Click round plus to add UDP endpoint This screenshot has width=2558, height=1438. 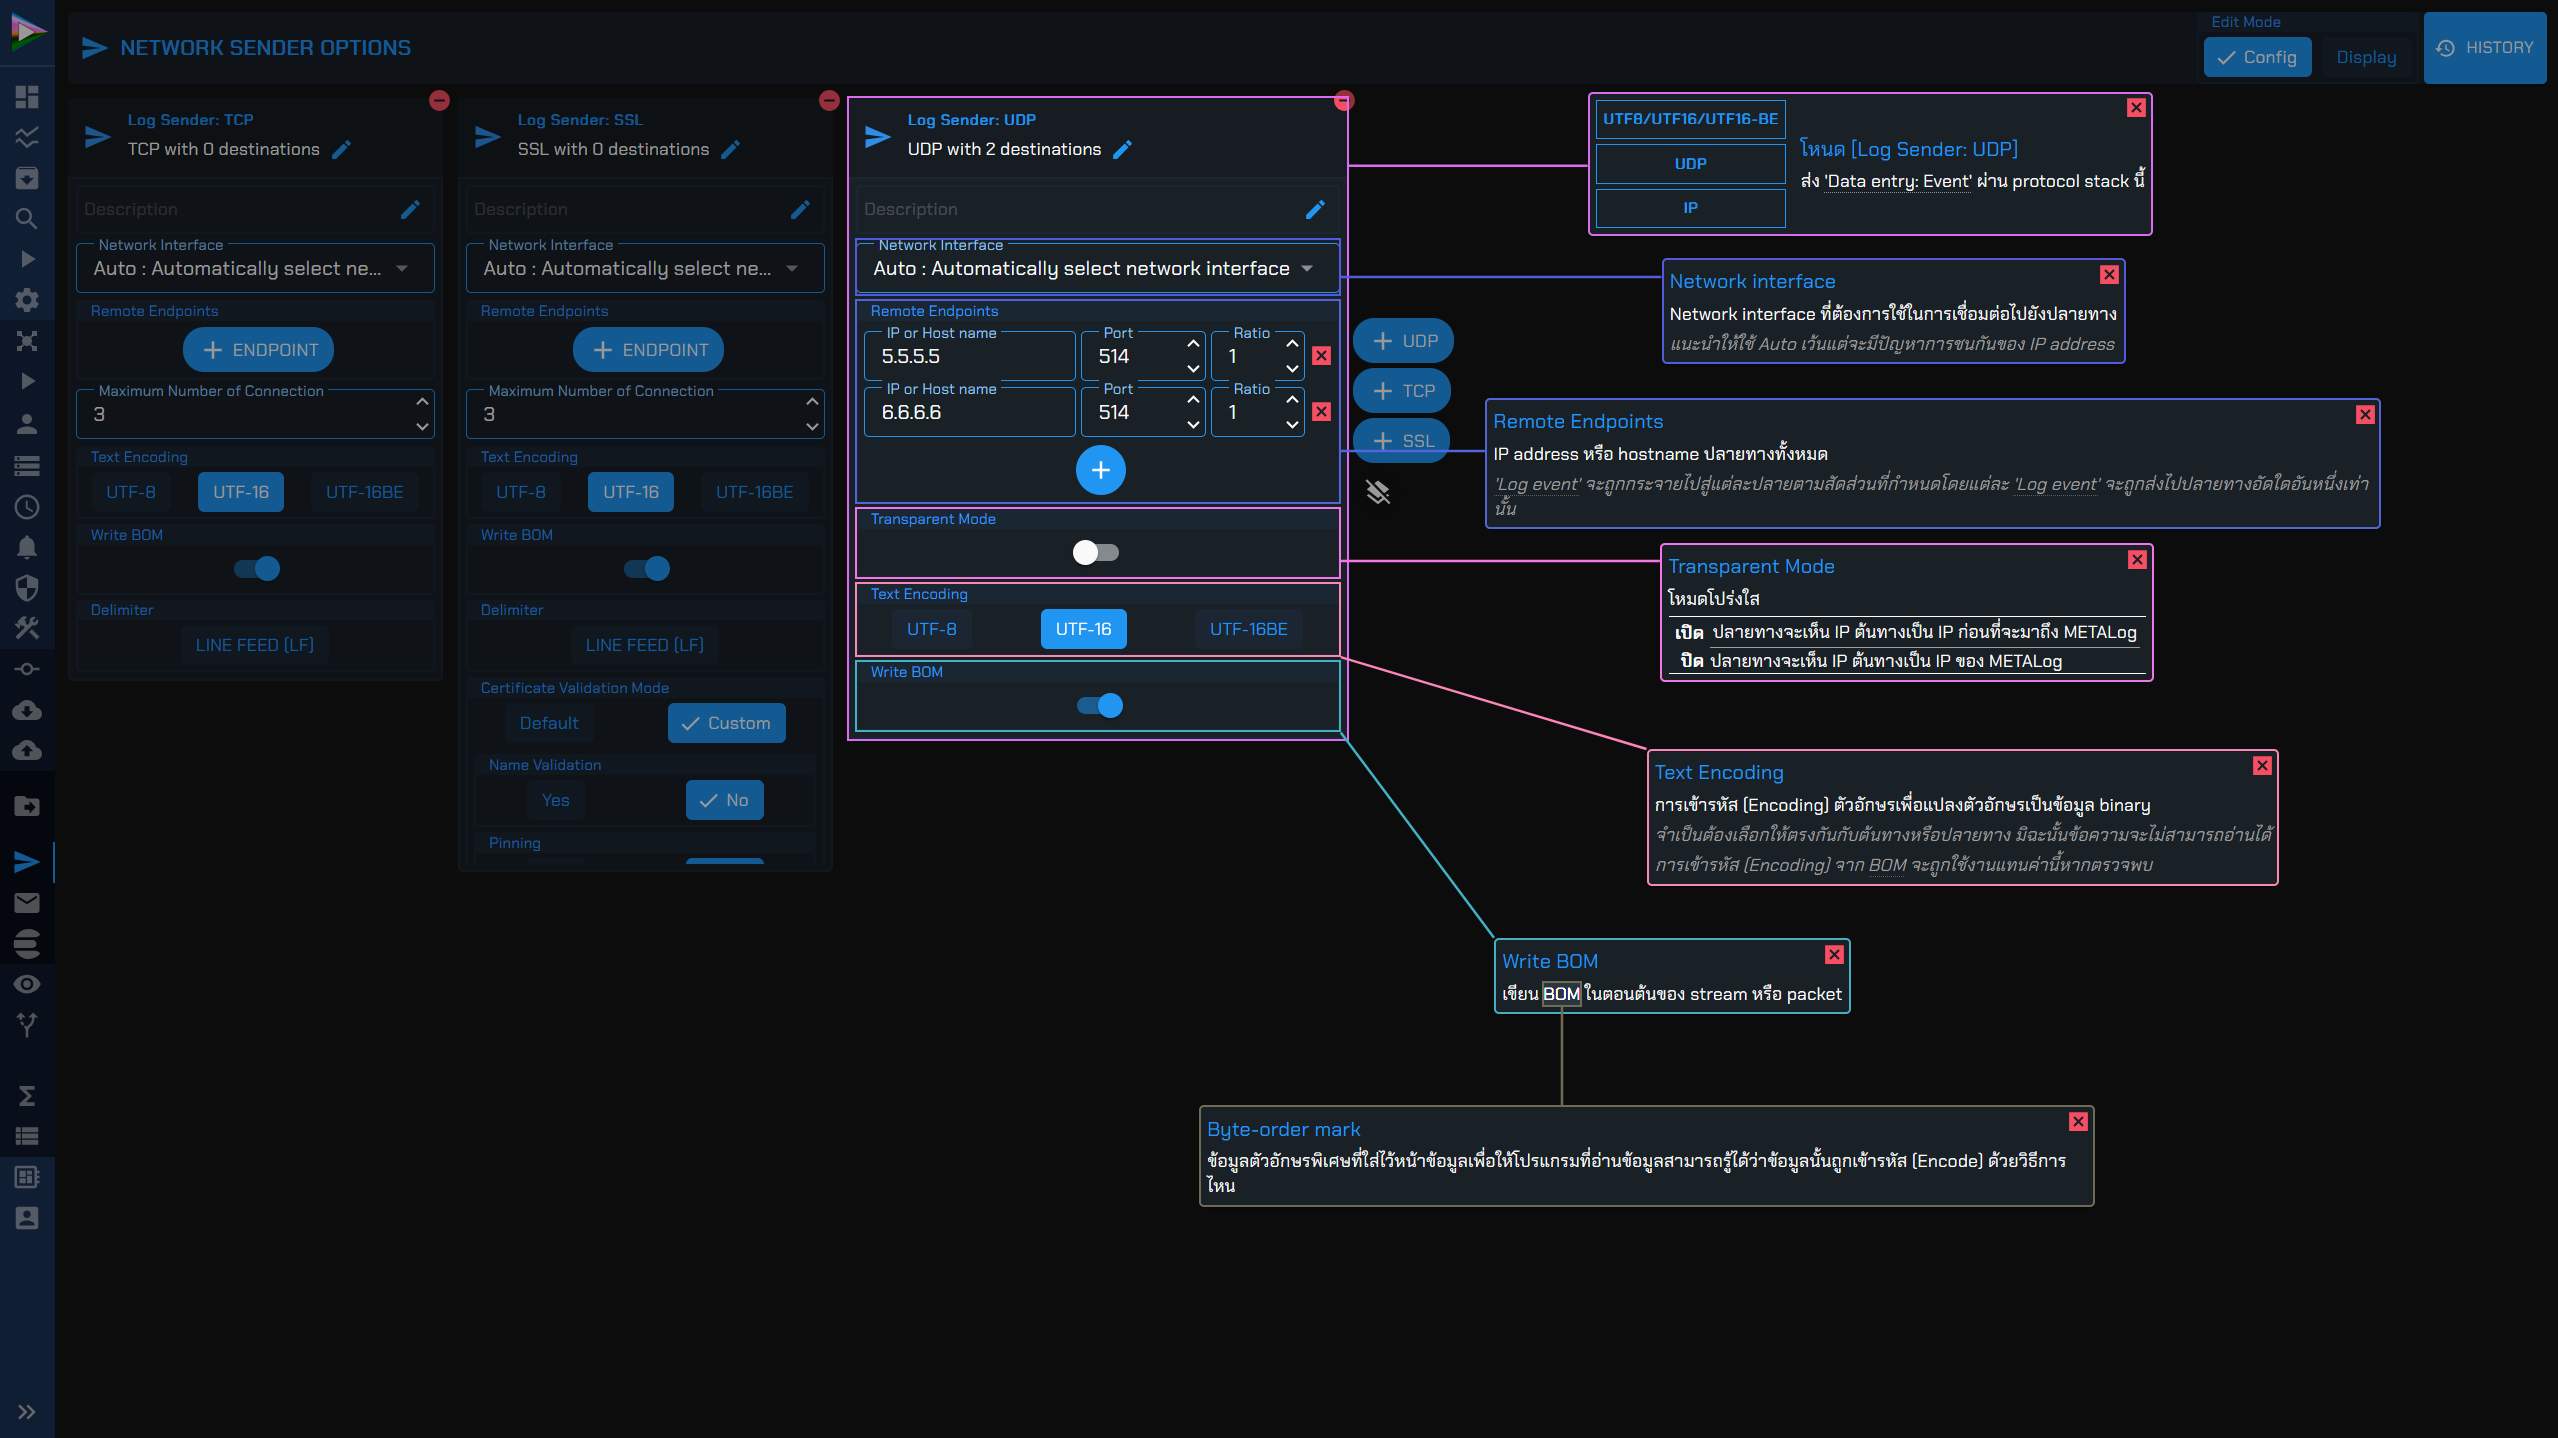(x=1101, y=470)
